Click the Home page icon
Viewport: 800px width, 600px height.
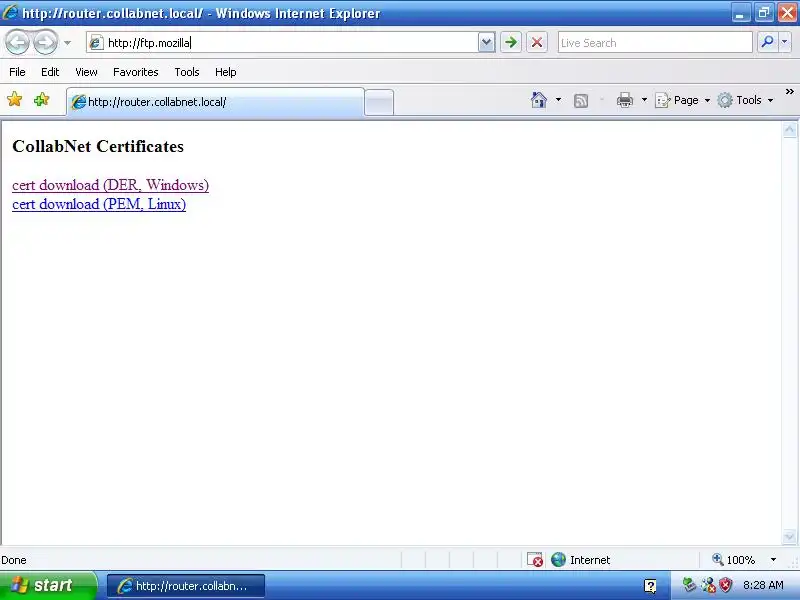coord(539,100)
